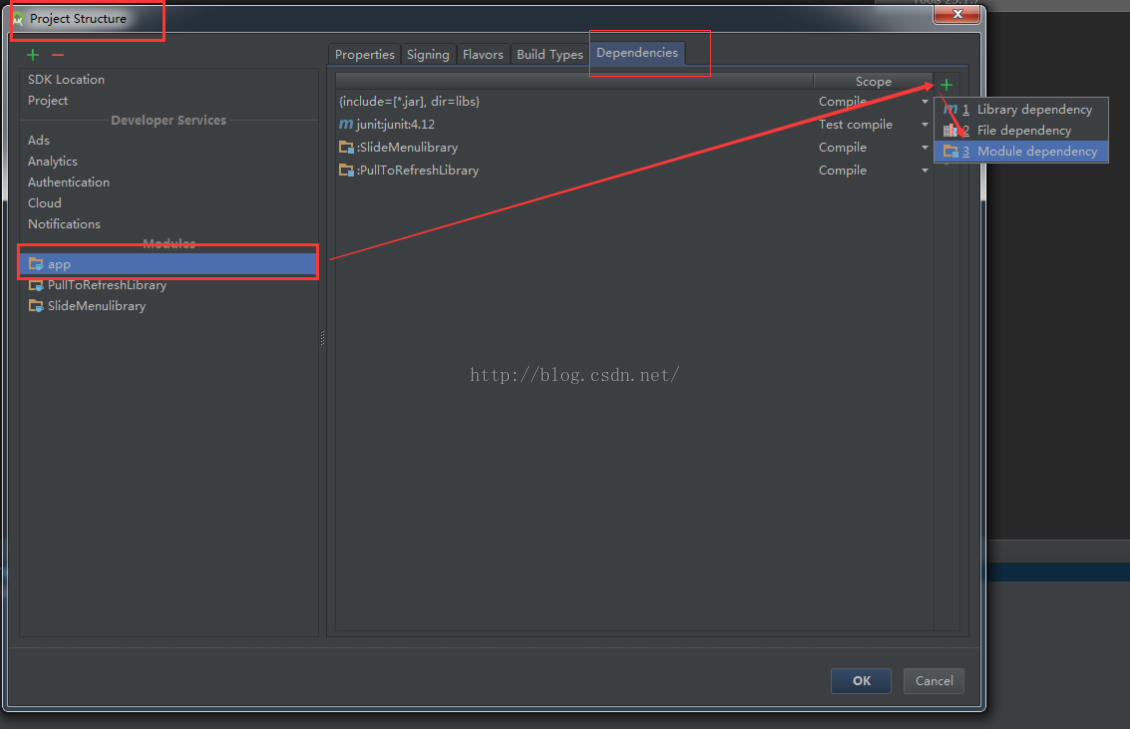Open scope dropdown for junit:junit:4.12

click(925, 125)
